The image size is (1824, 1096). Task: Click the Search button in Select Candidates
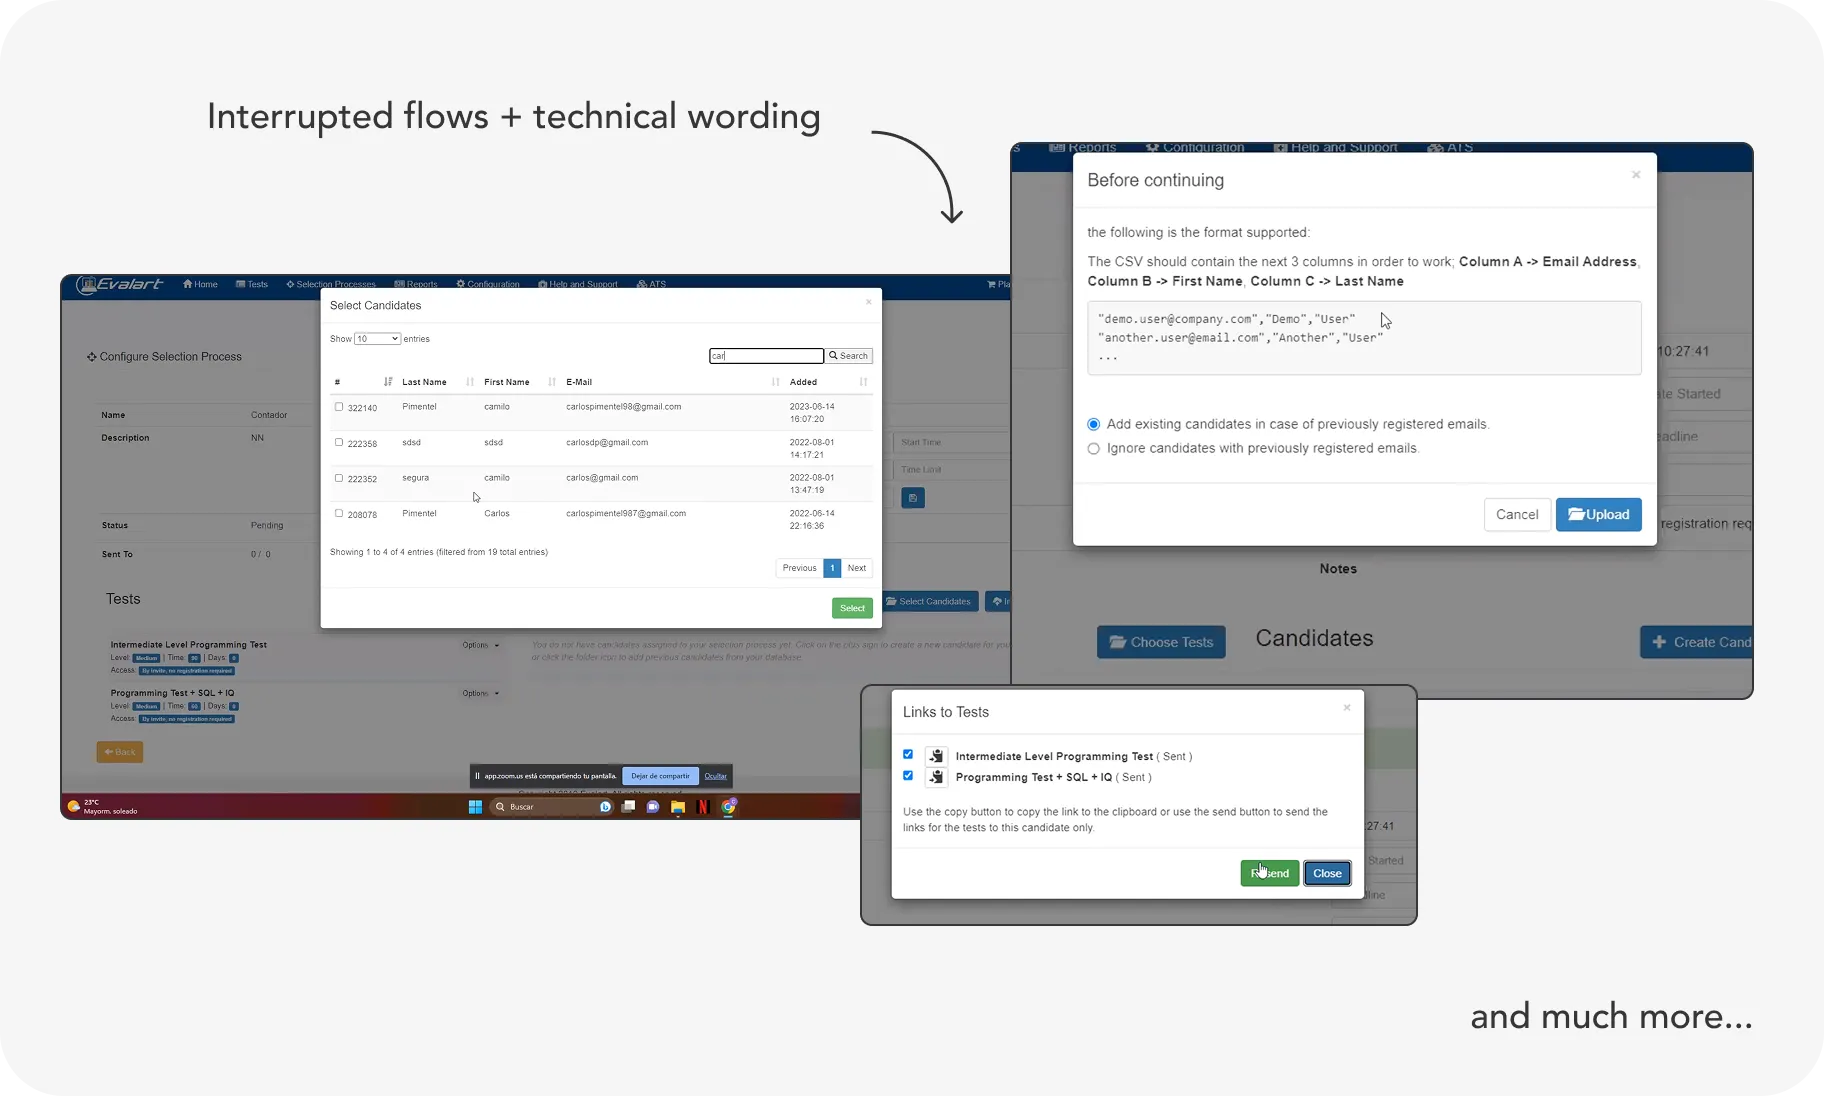[849, 356]
